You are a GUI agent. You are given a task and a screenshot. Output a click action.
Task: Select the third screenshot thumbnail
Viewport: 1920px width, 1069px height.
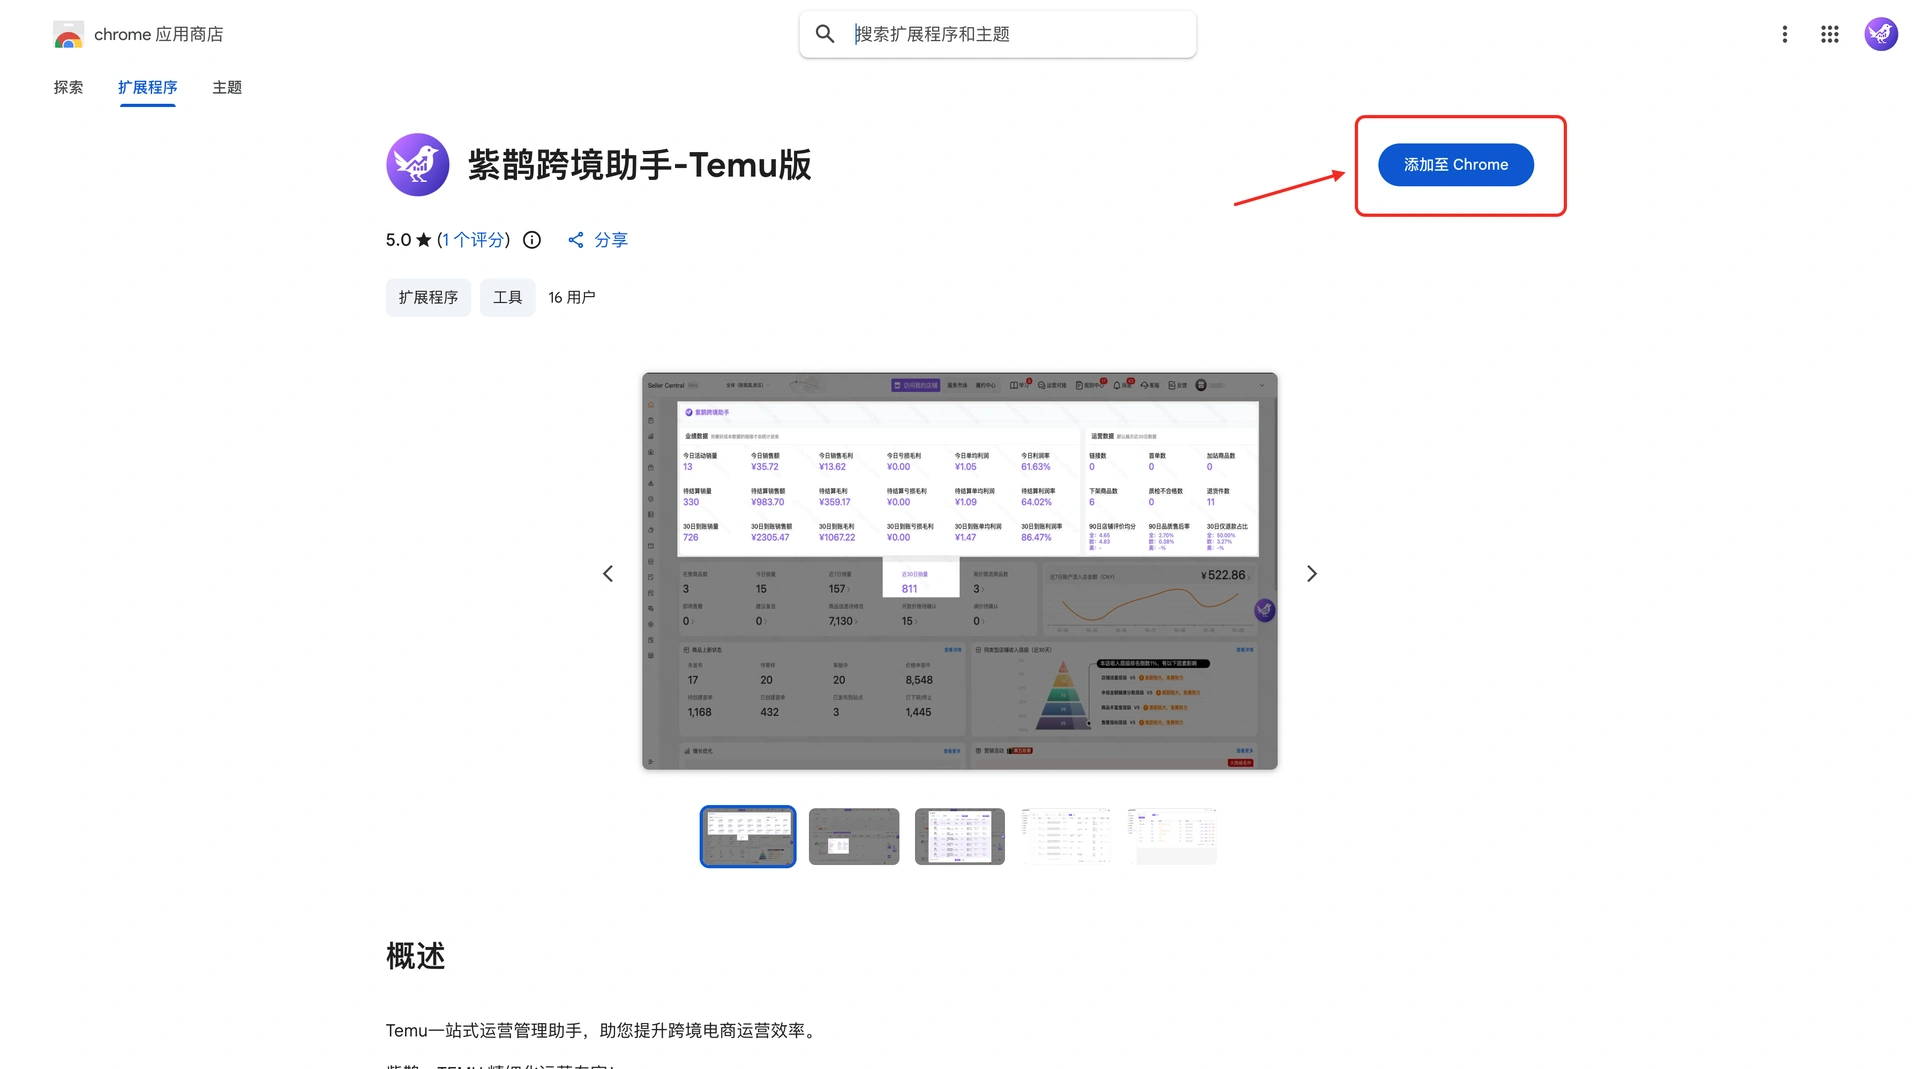click(960, 836)
